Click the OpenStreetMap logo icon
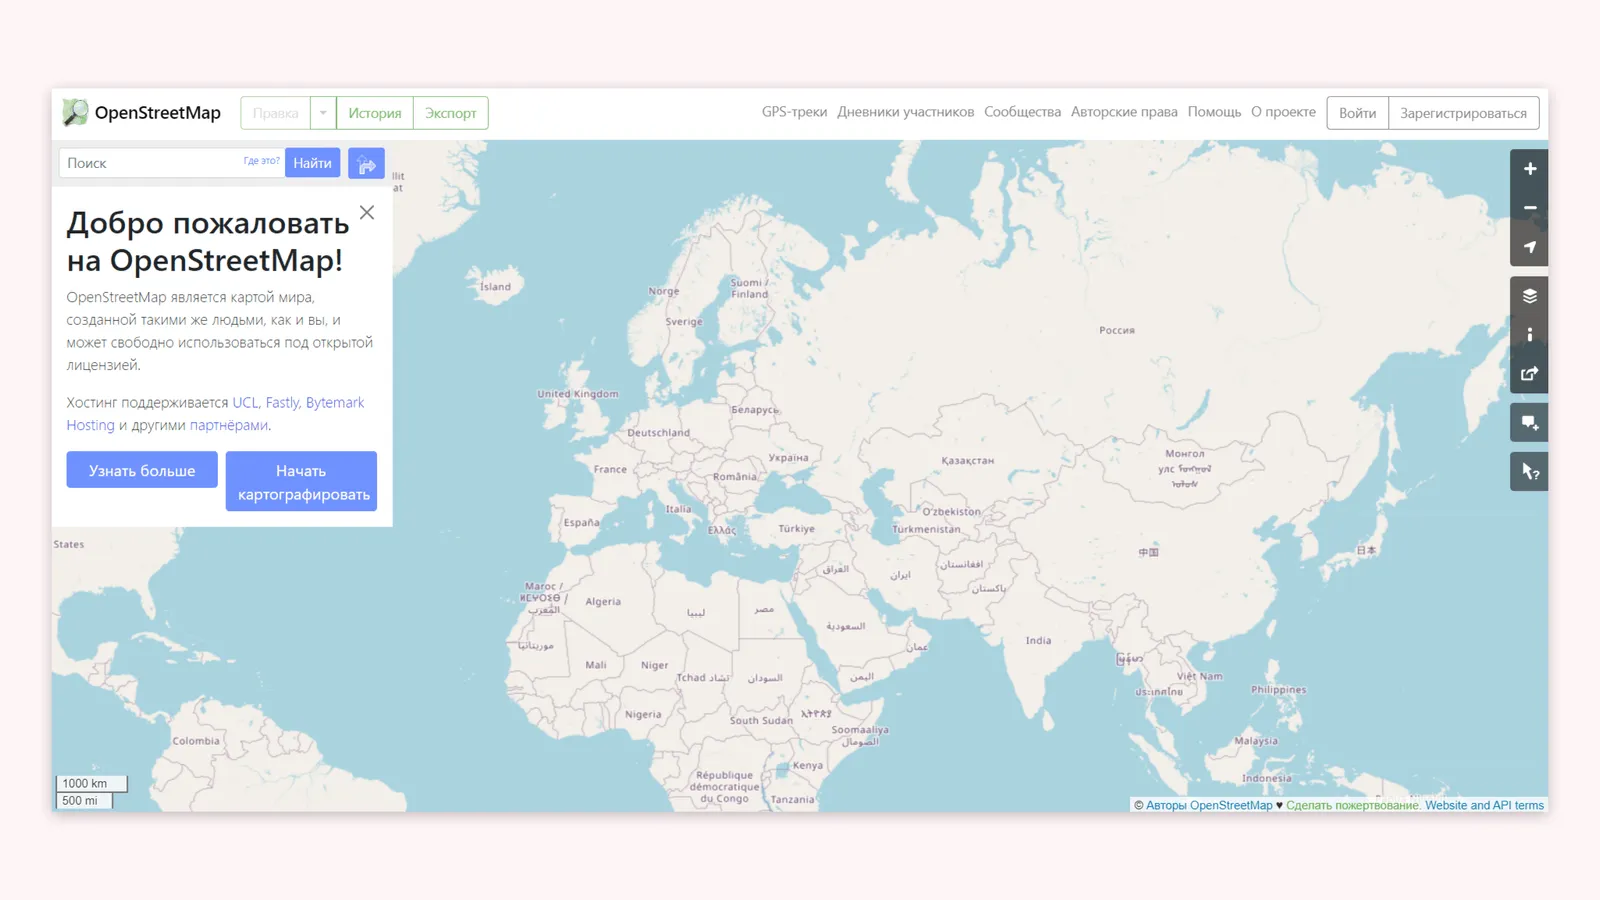The image size is (1600, 900). (x=75, y=112)
